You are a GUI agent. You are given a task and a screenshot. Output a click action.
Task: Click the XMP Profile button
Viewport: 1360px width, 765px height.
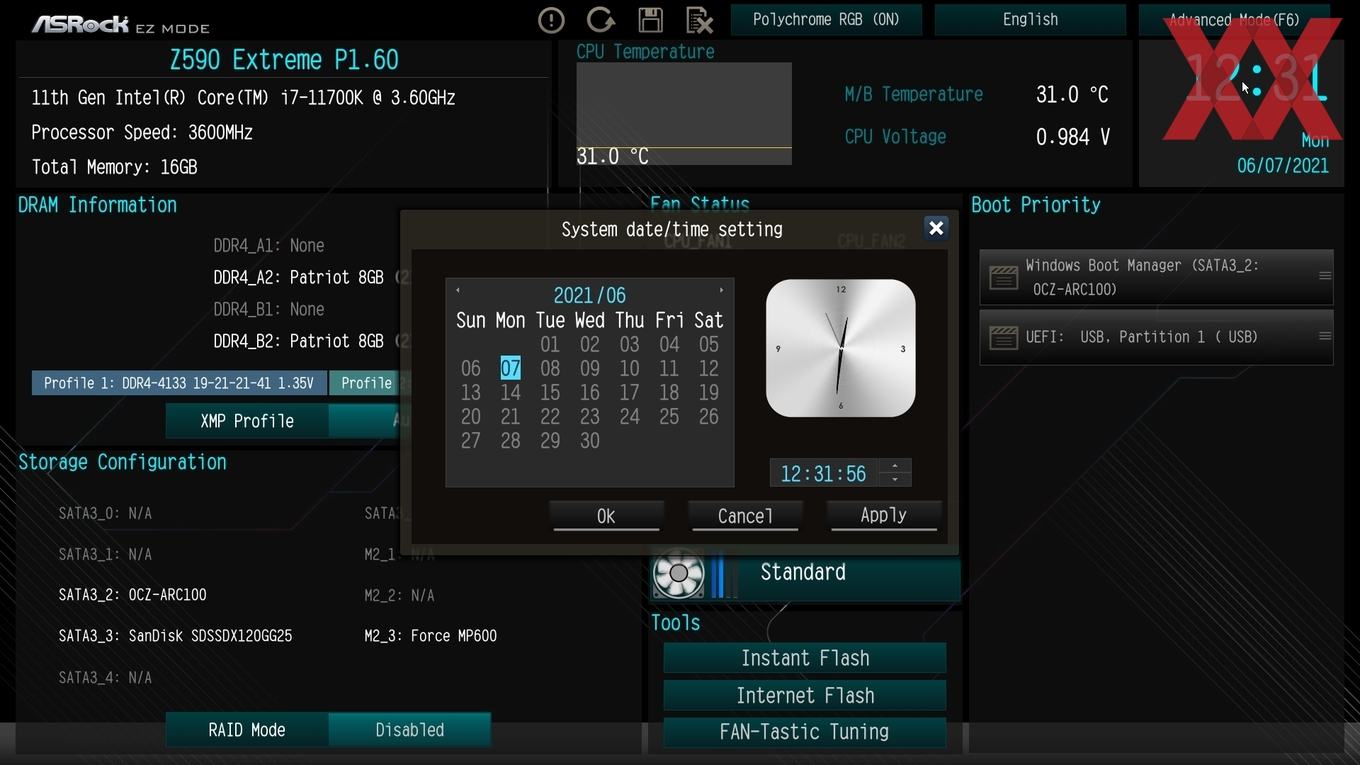[x=247, y=421]
